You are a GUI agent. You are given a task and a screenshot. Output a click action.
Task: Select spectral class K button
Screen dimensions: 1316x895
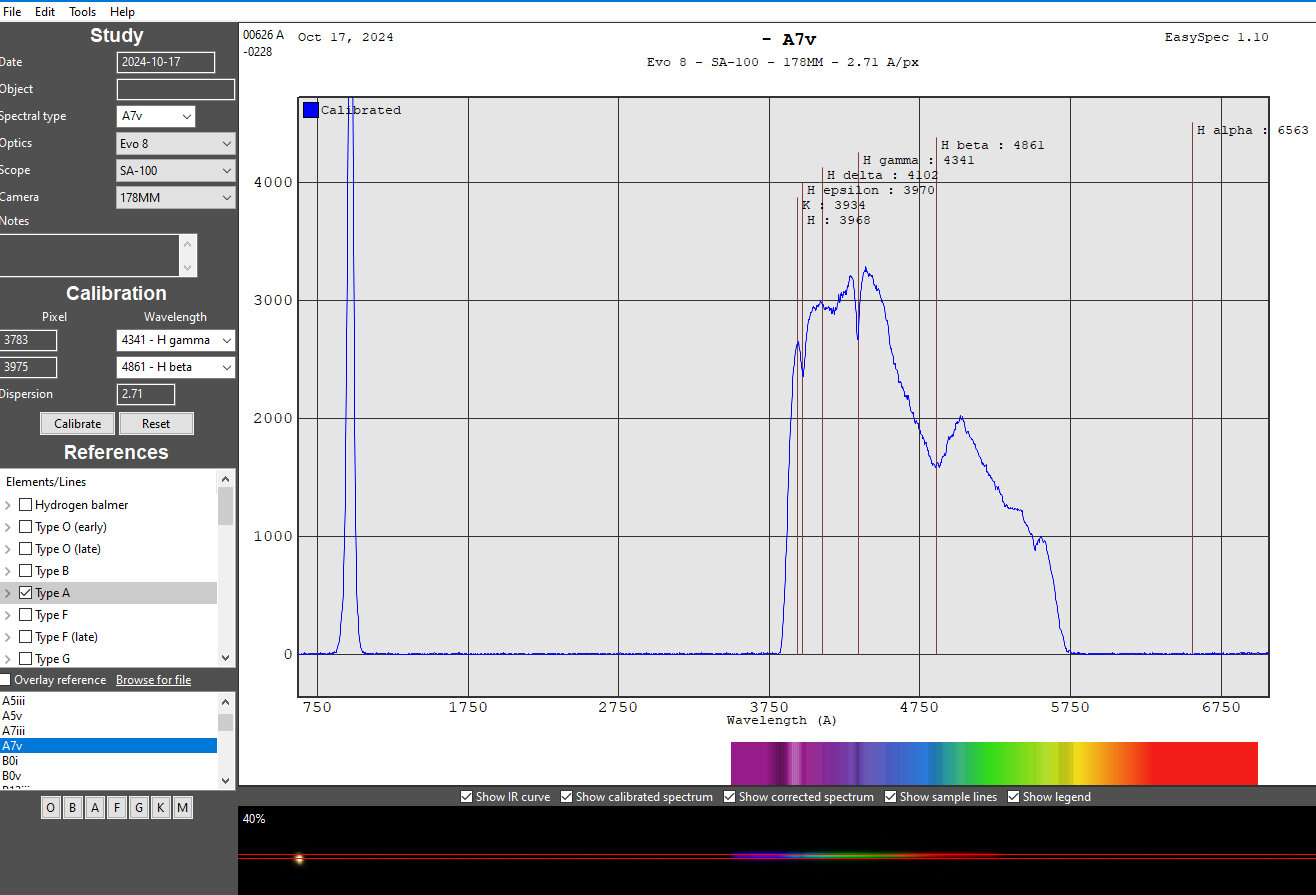pos(161,808)
